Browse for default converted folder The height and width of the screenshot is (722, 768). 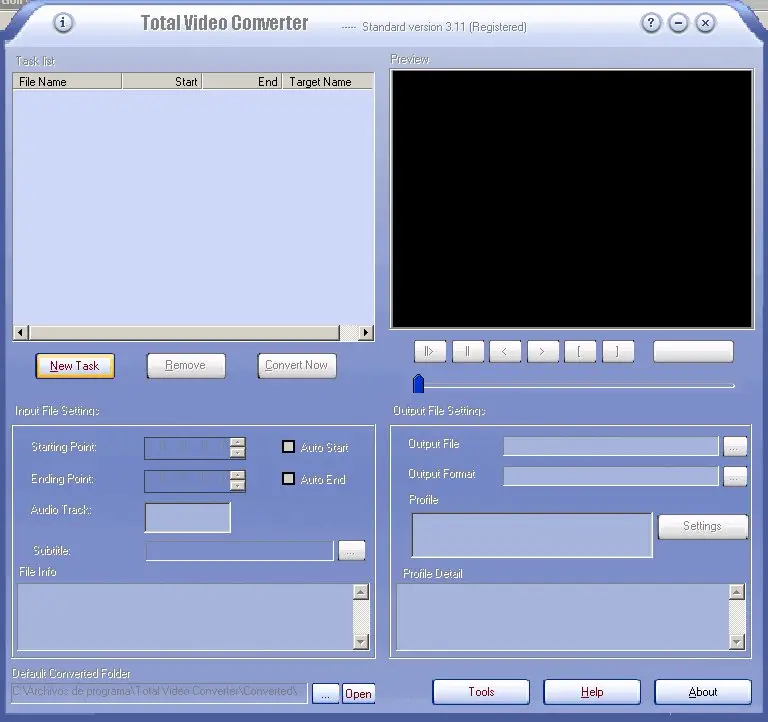coord(325,694)
